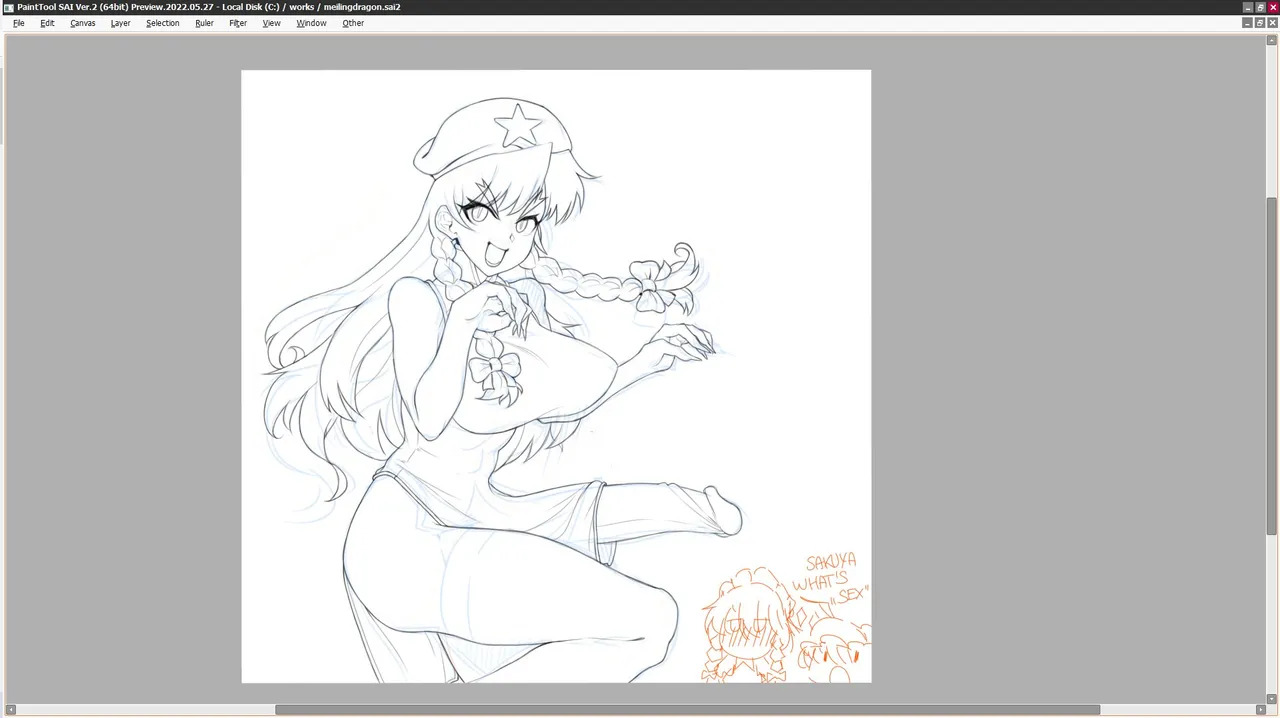This screenshot has width=1280, height=718.
Task: Open the View menu
Action: (x=271, y=23)
